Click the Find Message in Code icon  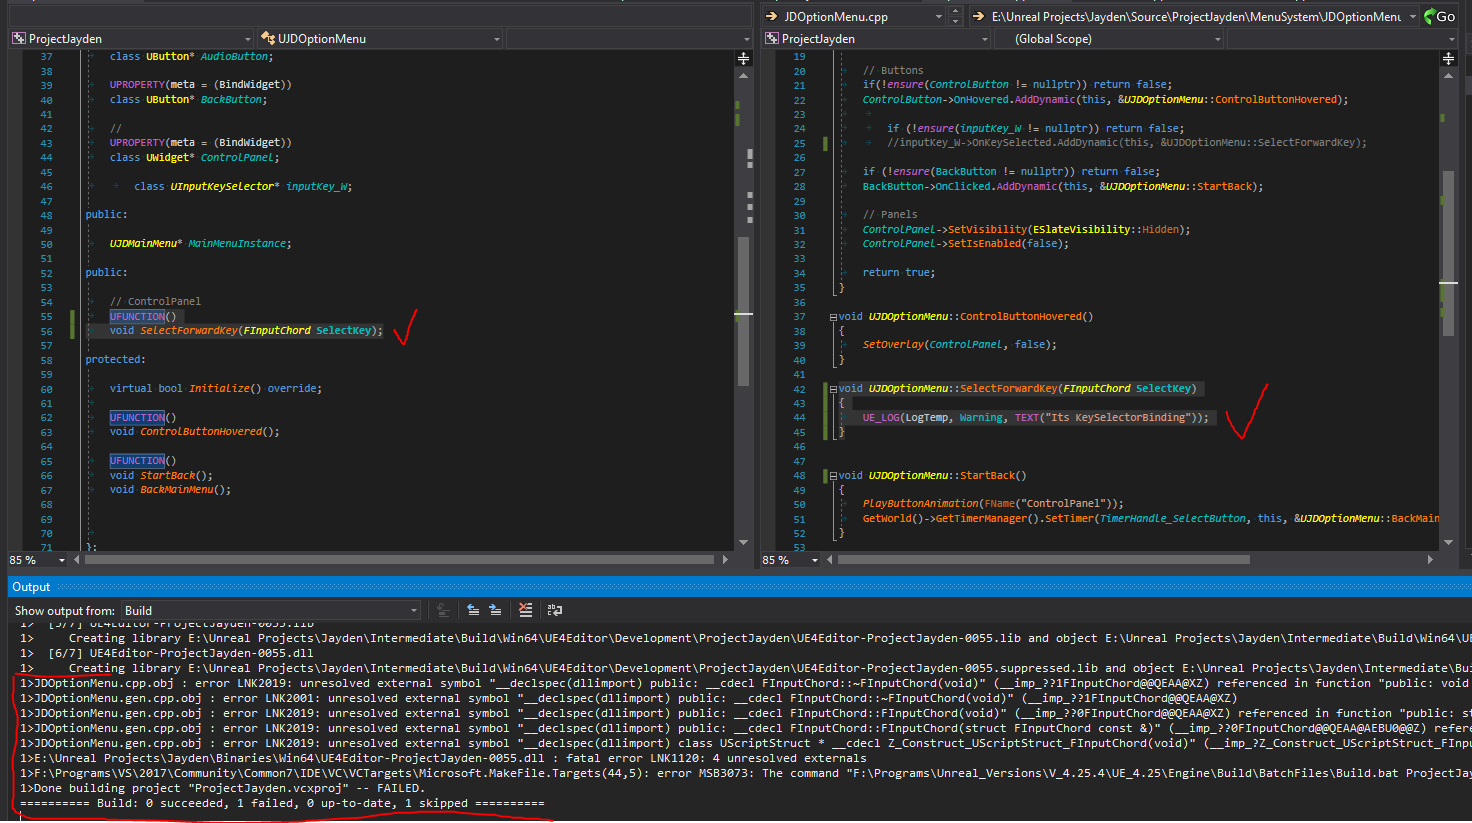pyautogui.click(x=444, y=610)
